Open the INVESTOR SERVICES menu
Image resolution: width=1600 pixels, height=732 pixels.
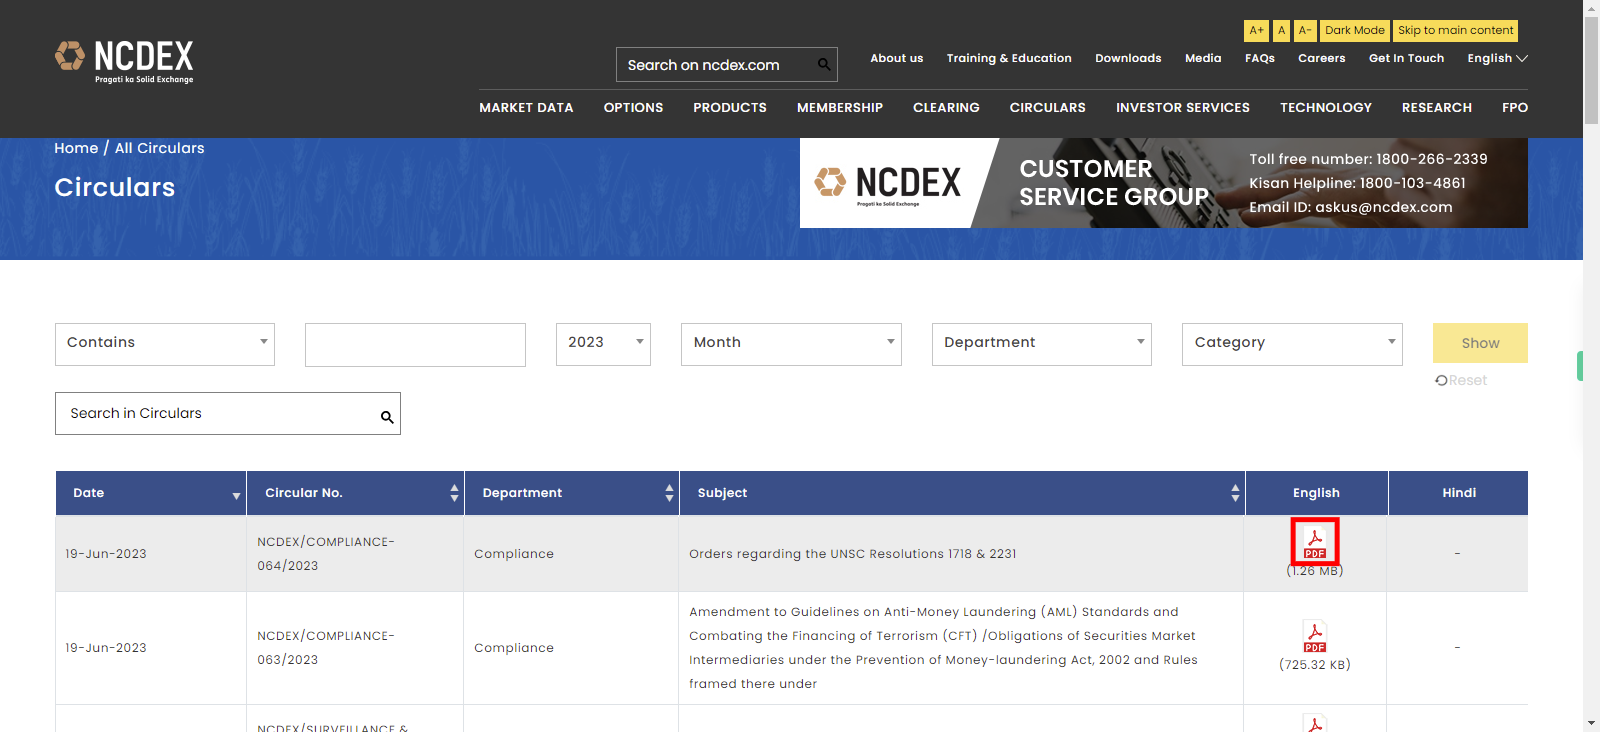coord(1183,107)
